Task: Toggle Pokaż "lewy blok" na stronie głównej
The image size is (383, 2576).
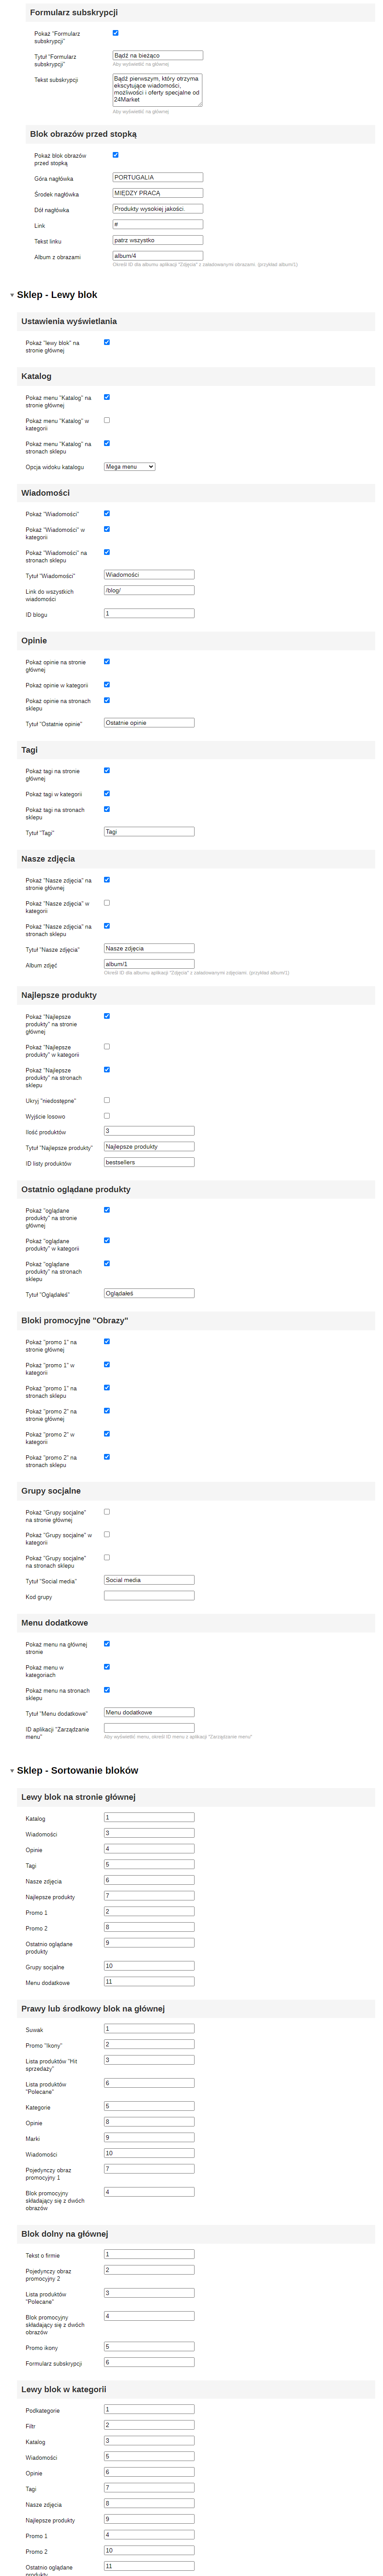Action: 107,342
